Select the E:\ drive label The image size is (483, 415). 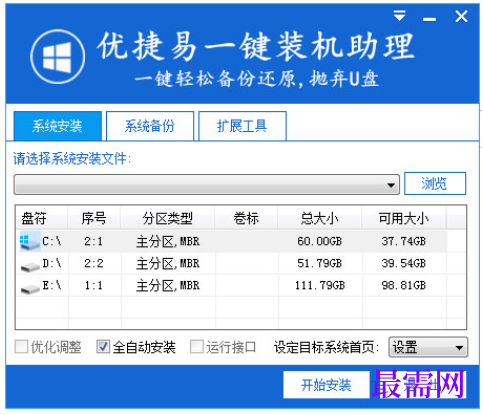click(52, 285)
